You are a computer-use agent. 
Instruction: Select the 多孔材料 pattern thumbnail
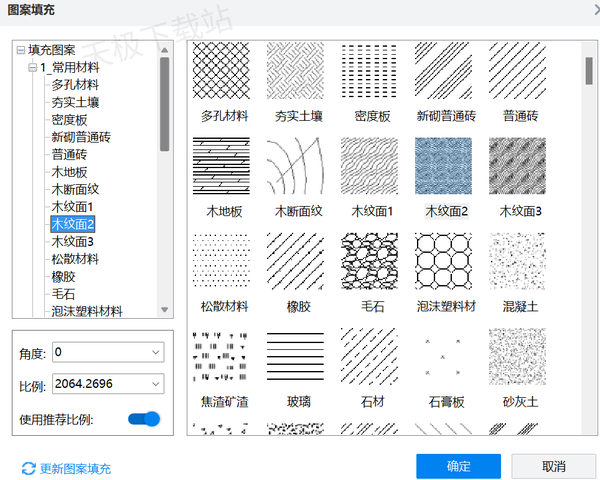(x=221, y=71)
